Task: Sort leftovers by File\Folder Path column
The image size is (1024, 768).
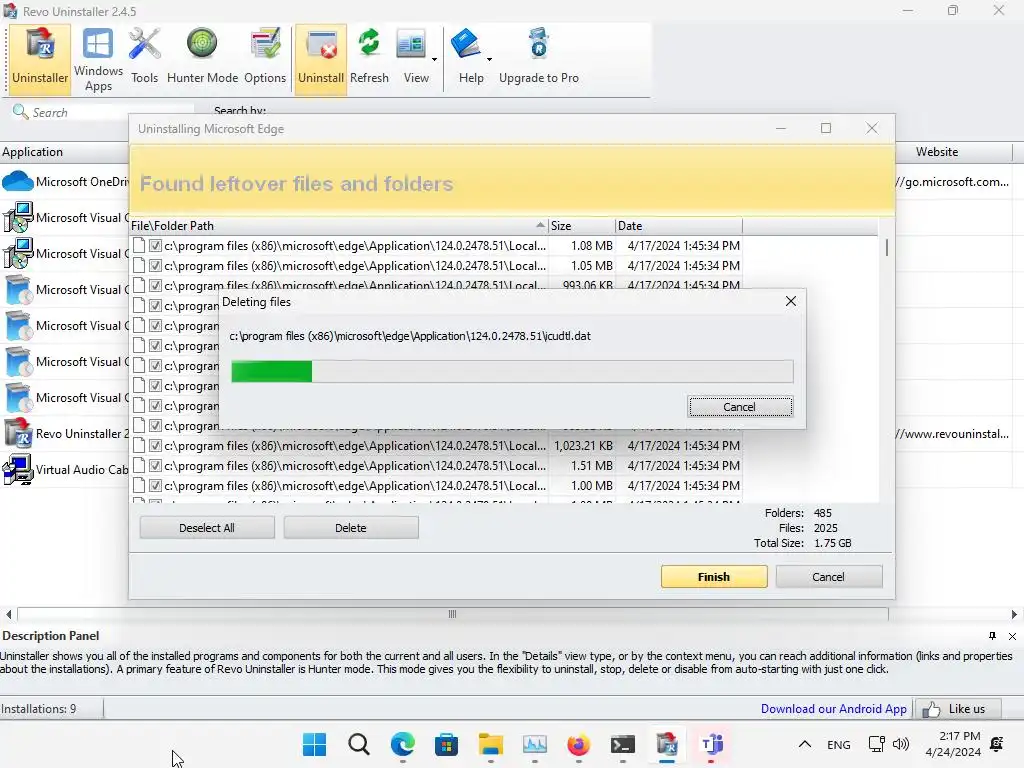Action: [339, 226]
